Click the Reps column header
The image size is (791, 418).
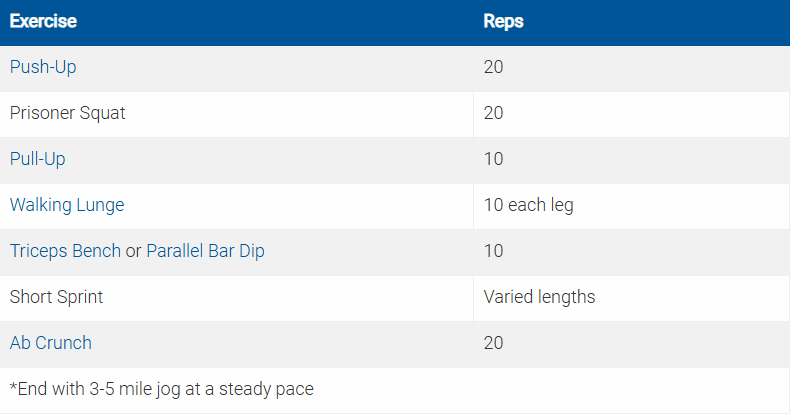(x=503, y=22)
